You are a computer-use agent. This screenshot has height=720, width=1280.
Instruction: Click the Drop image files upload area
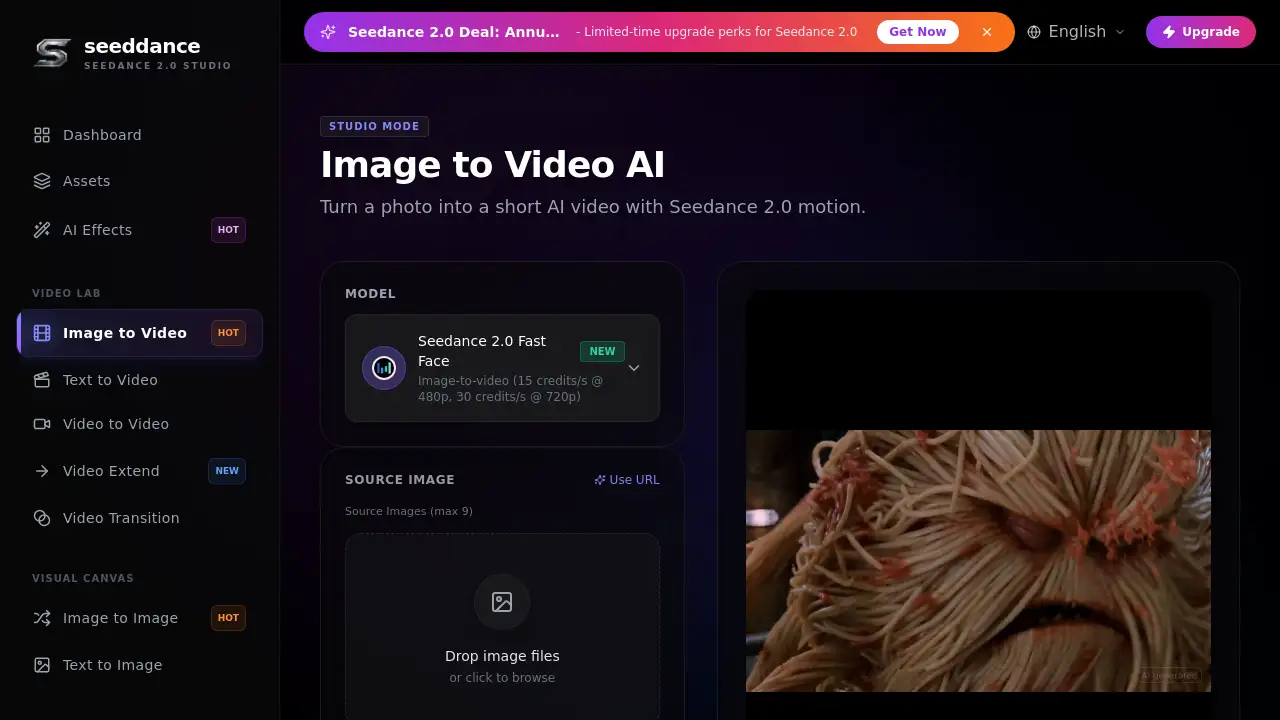(x=502, y=627)
